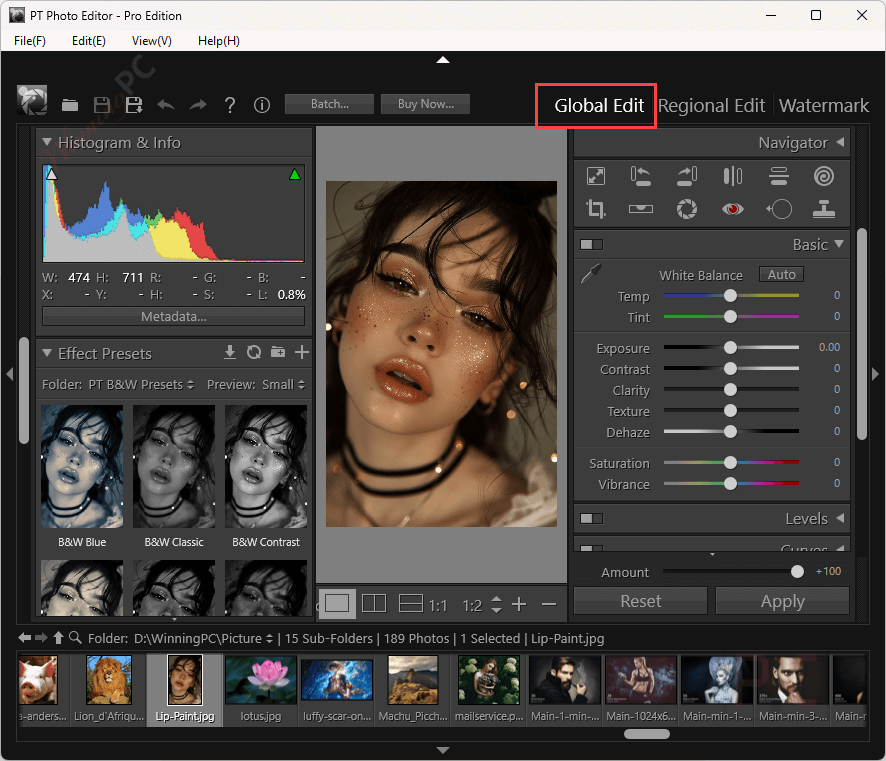This screenshot has width=886, height=761.
Task: Zoom out with the minus icon below preview
Action: click(x=549, y=605)
